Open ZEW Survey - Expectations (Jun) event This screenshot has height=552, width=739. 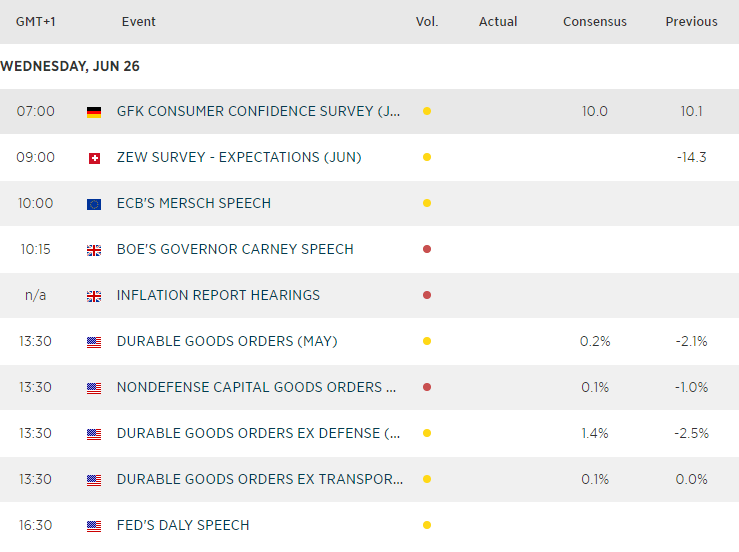pos(239,157)
